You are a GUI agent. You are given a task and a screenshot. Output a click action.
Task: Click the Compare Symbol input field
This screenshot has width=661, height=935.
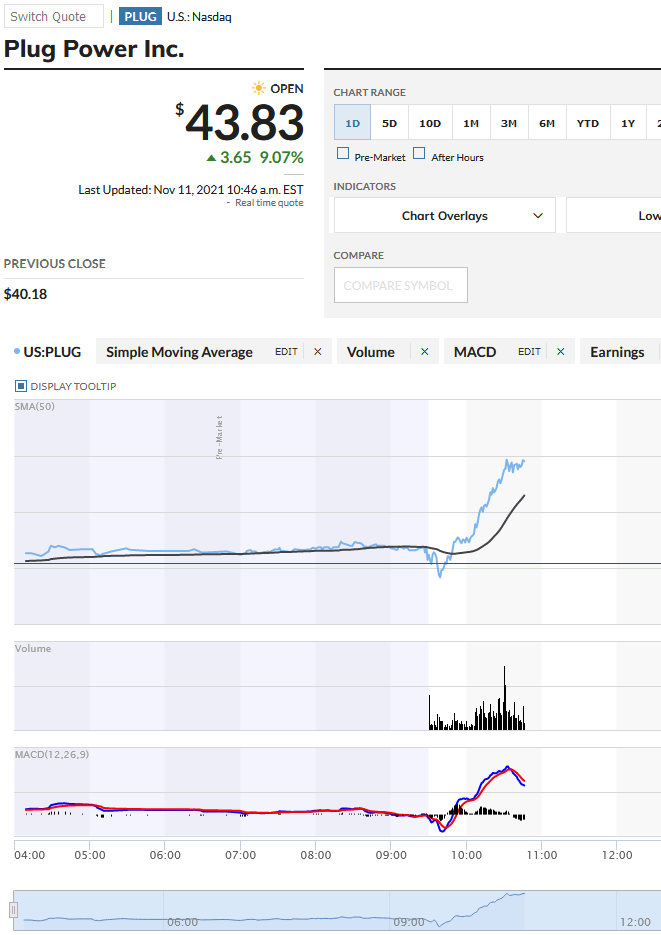(401, 285)
